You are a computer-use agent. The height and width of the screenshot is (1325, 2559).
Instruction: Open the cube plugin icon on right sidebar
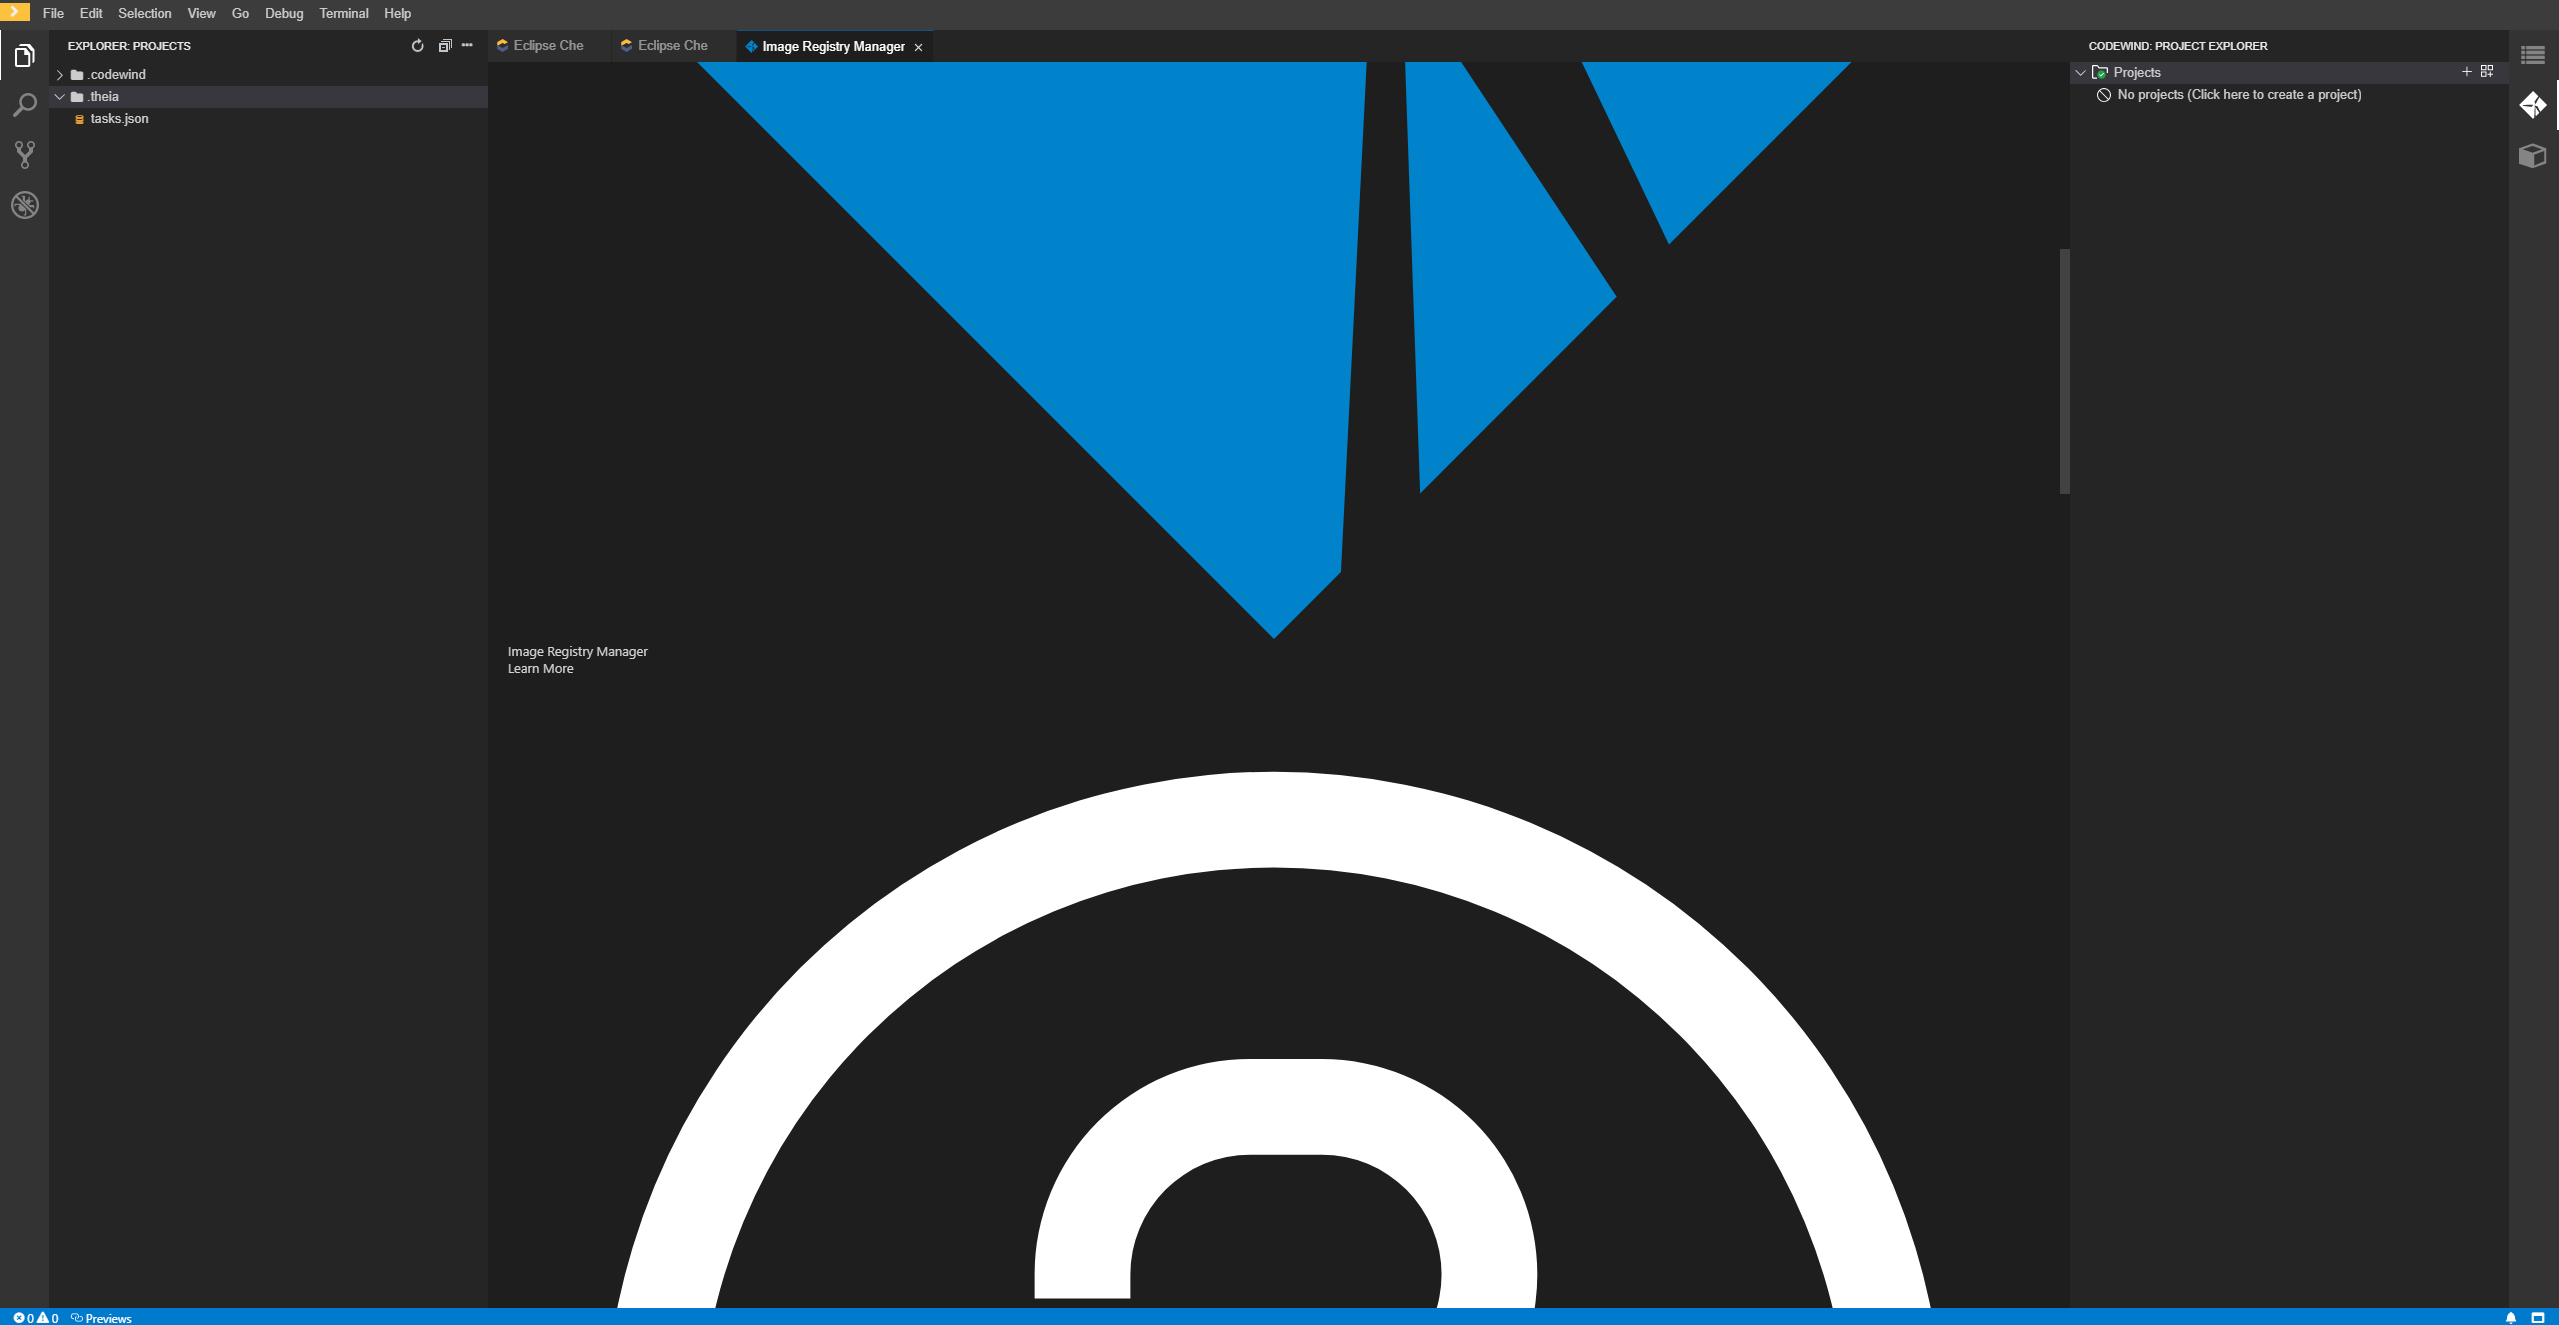[2533, 155]
